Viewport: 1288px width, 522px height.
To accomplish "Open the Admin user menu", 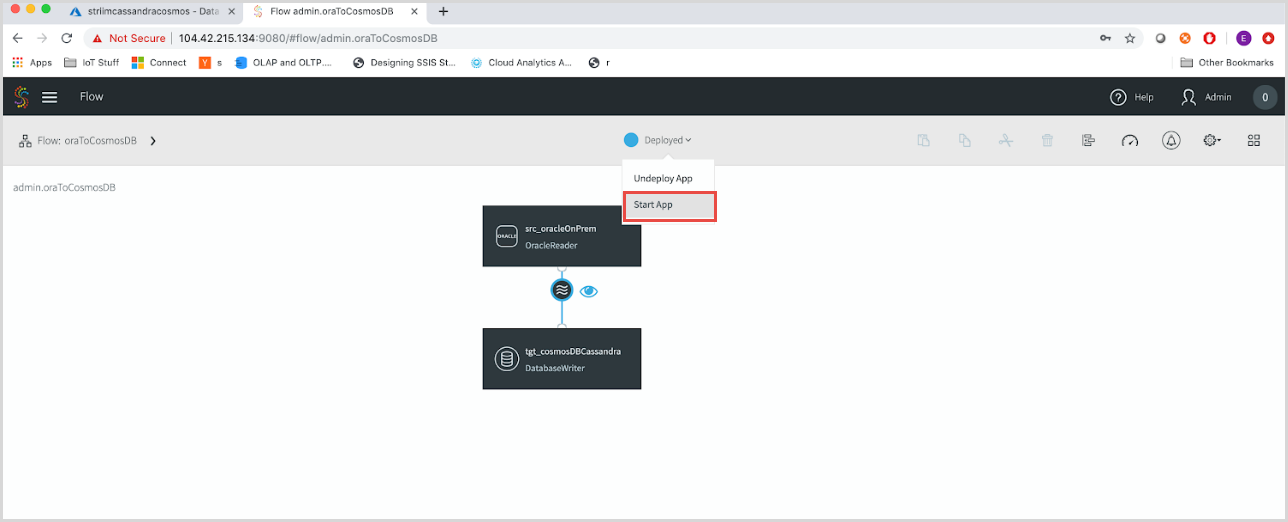I will tap(1206, 97).
